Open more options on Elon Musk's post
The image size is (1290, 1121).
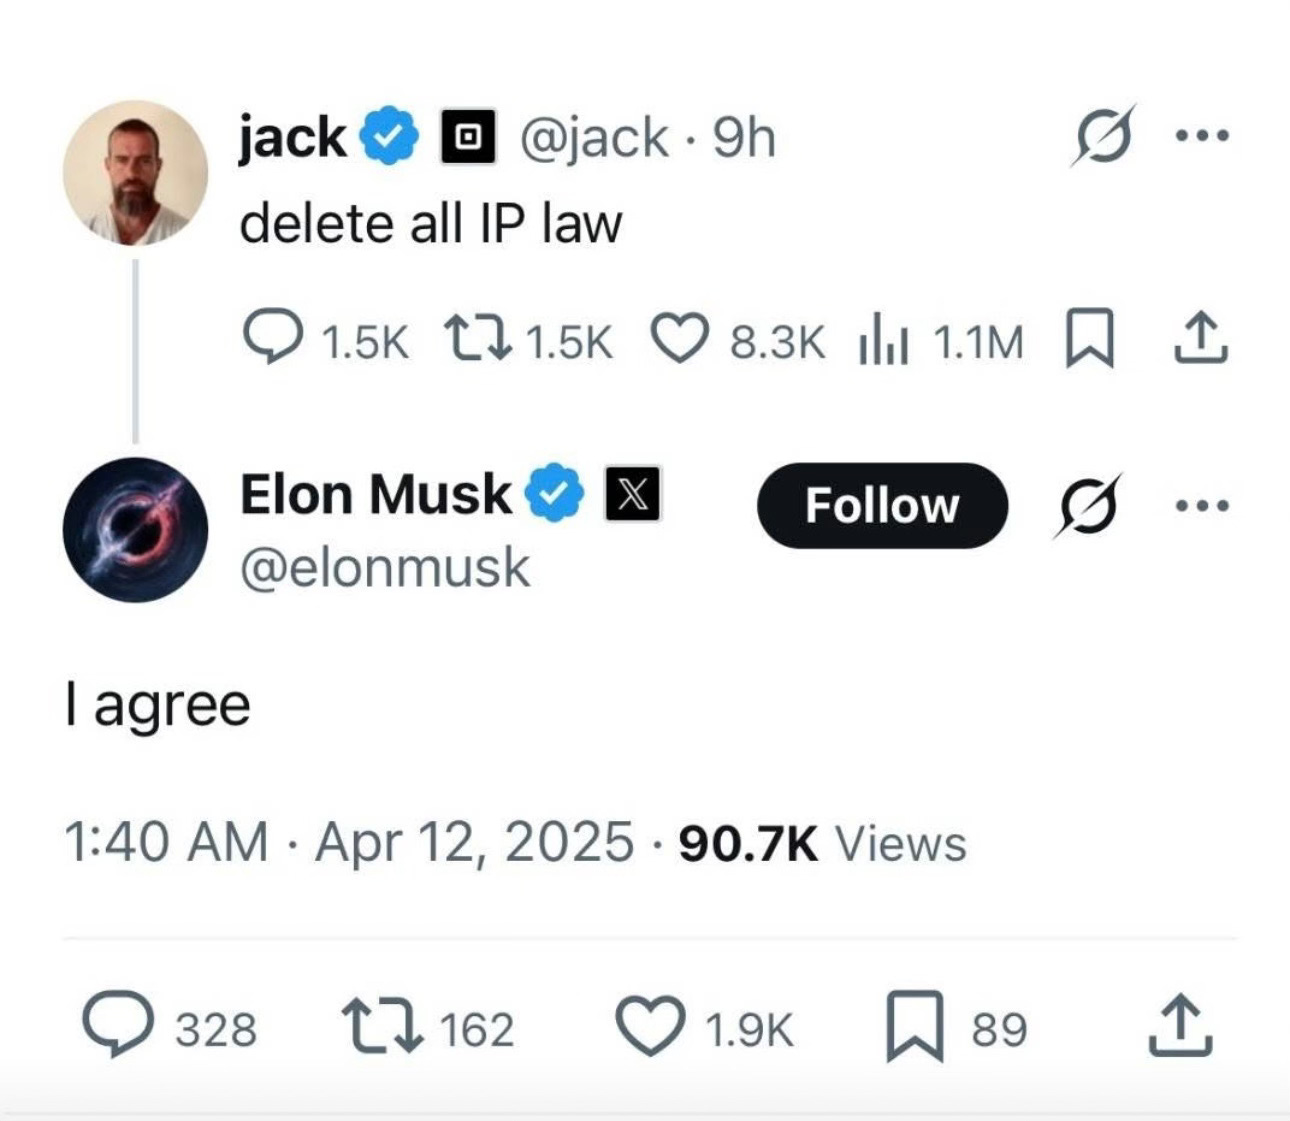(x=1201, y=506)
